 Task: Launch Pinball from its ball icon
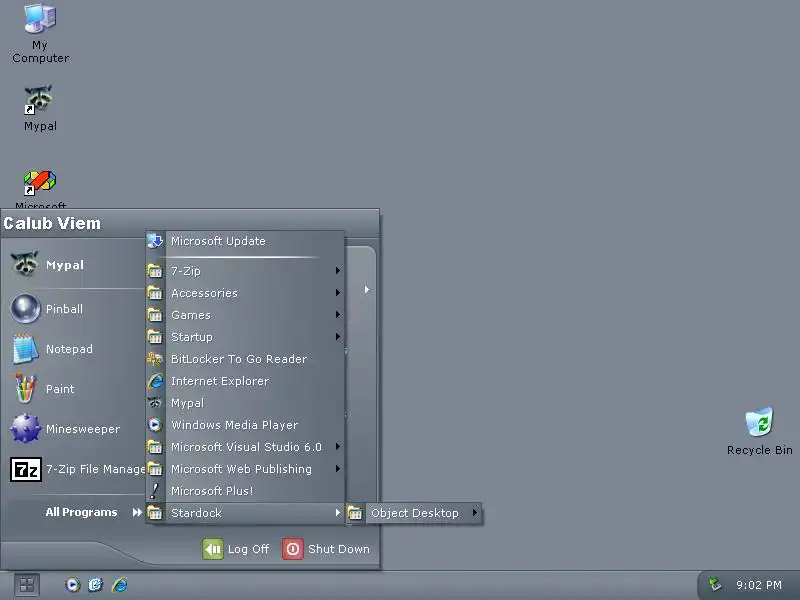point(25,309)
